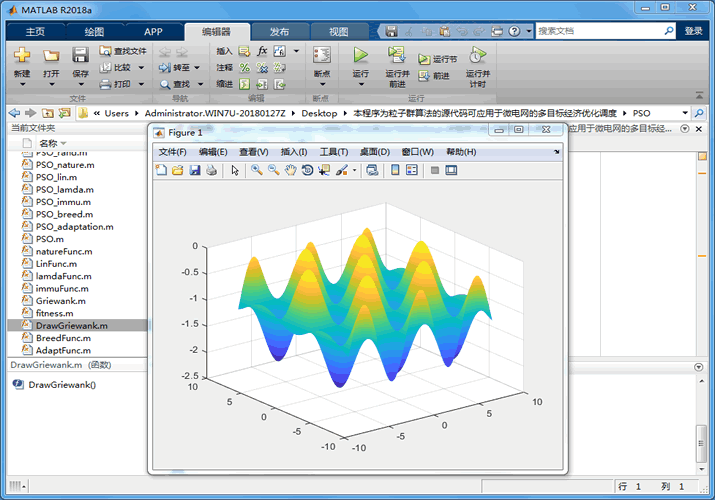Click the 新建 plus icon in the ribbon

(22, 55)
